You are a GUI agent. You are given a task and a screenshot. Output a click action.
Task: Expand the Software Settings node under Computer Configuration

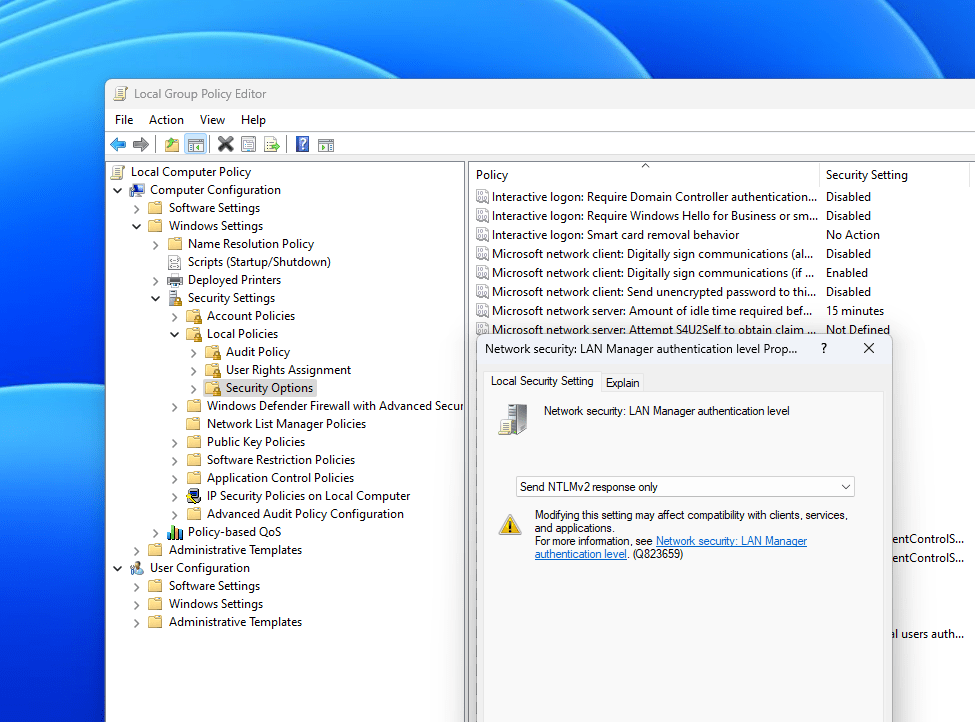(137, 208)
